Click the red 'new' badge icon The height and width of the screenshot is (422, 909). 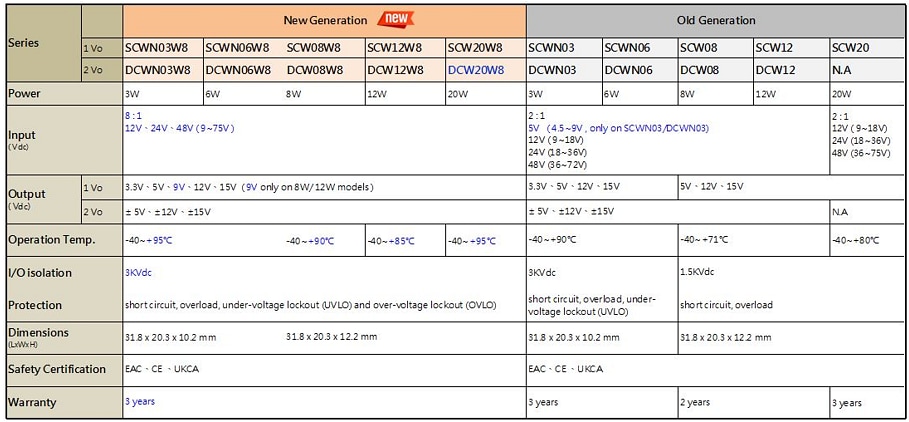pyautogui.click(x=397, y=20)
